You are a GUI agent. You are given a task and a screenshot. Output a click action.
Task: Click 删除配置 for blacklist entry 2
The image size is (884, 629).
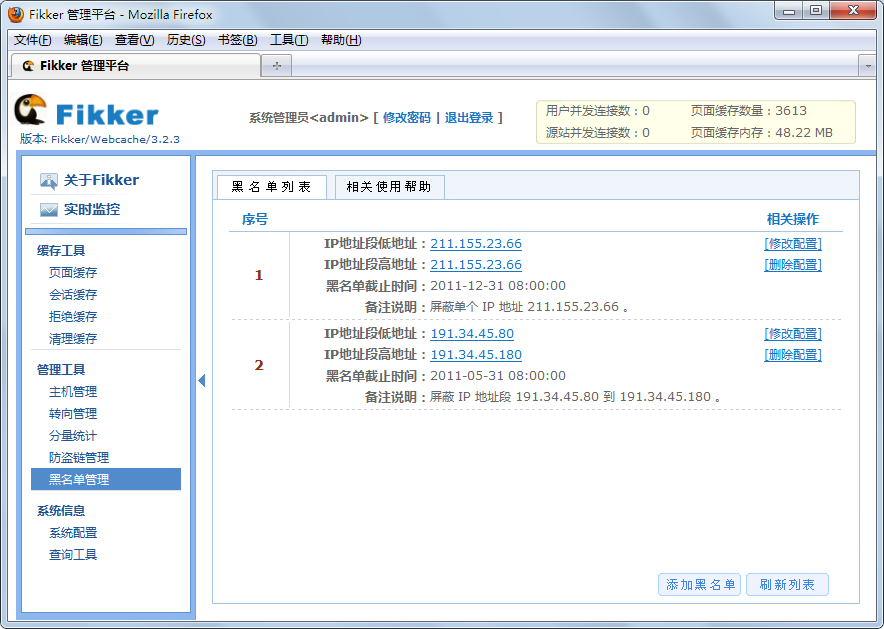(x=793, y=355)
